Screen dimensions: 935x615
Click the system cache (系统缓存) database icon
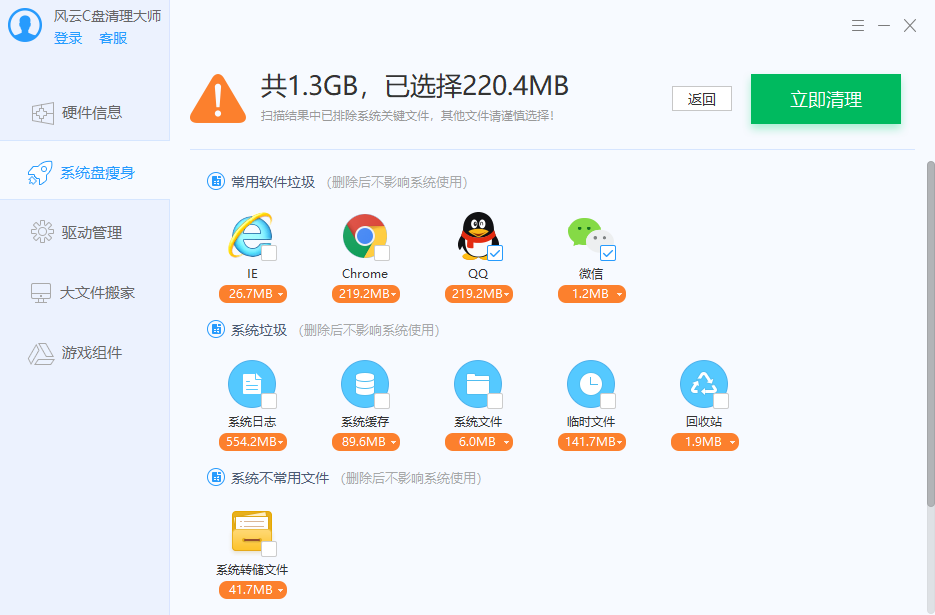[365, 384]
